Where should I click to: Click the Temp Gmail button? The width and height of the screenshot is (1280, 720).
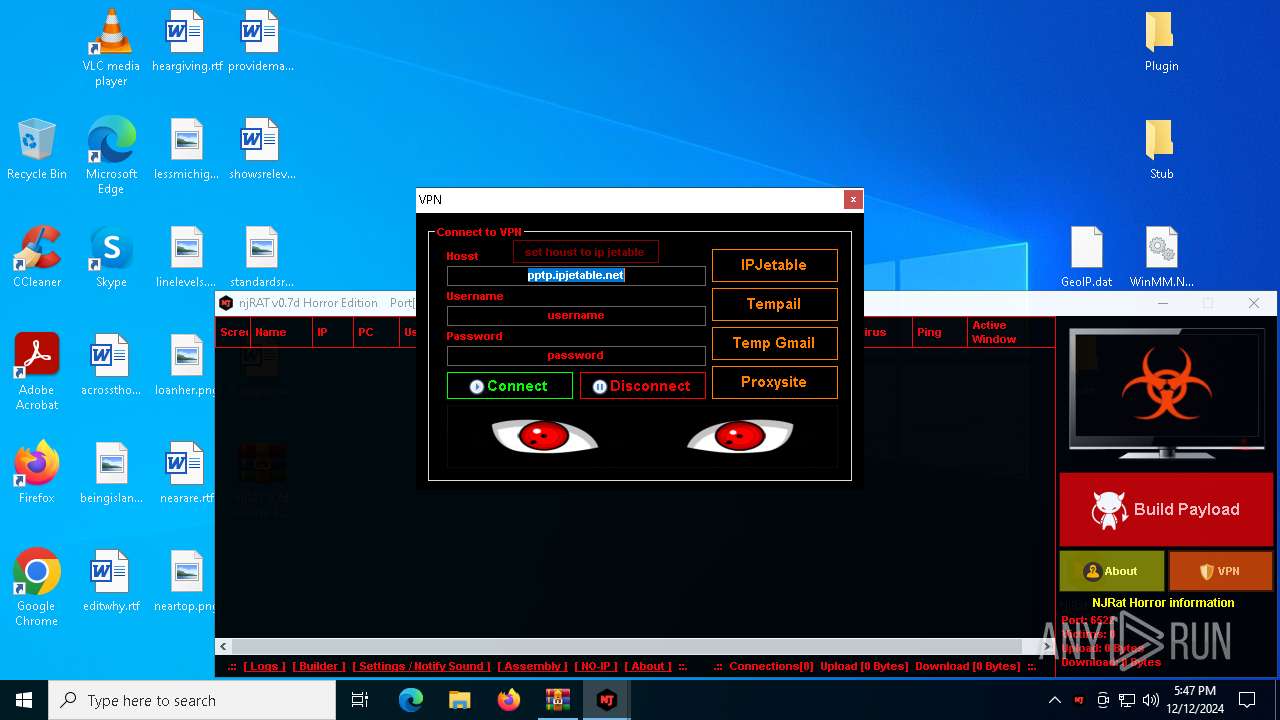tap(774, 343)
